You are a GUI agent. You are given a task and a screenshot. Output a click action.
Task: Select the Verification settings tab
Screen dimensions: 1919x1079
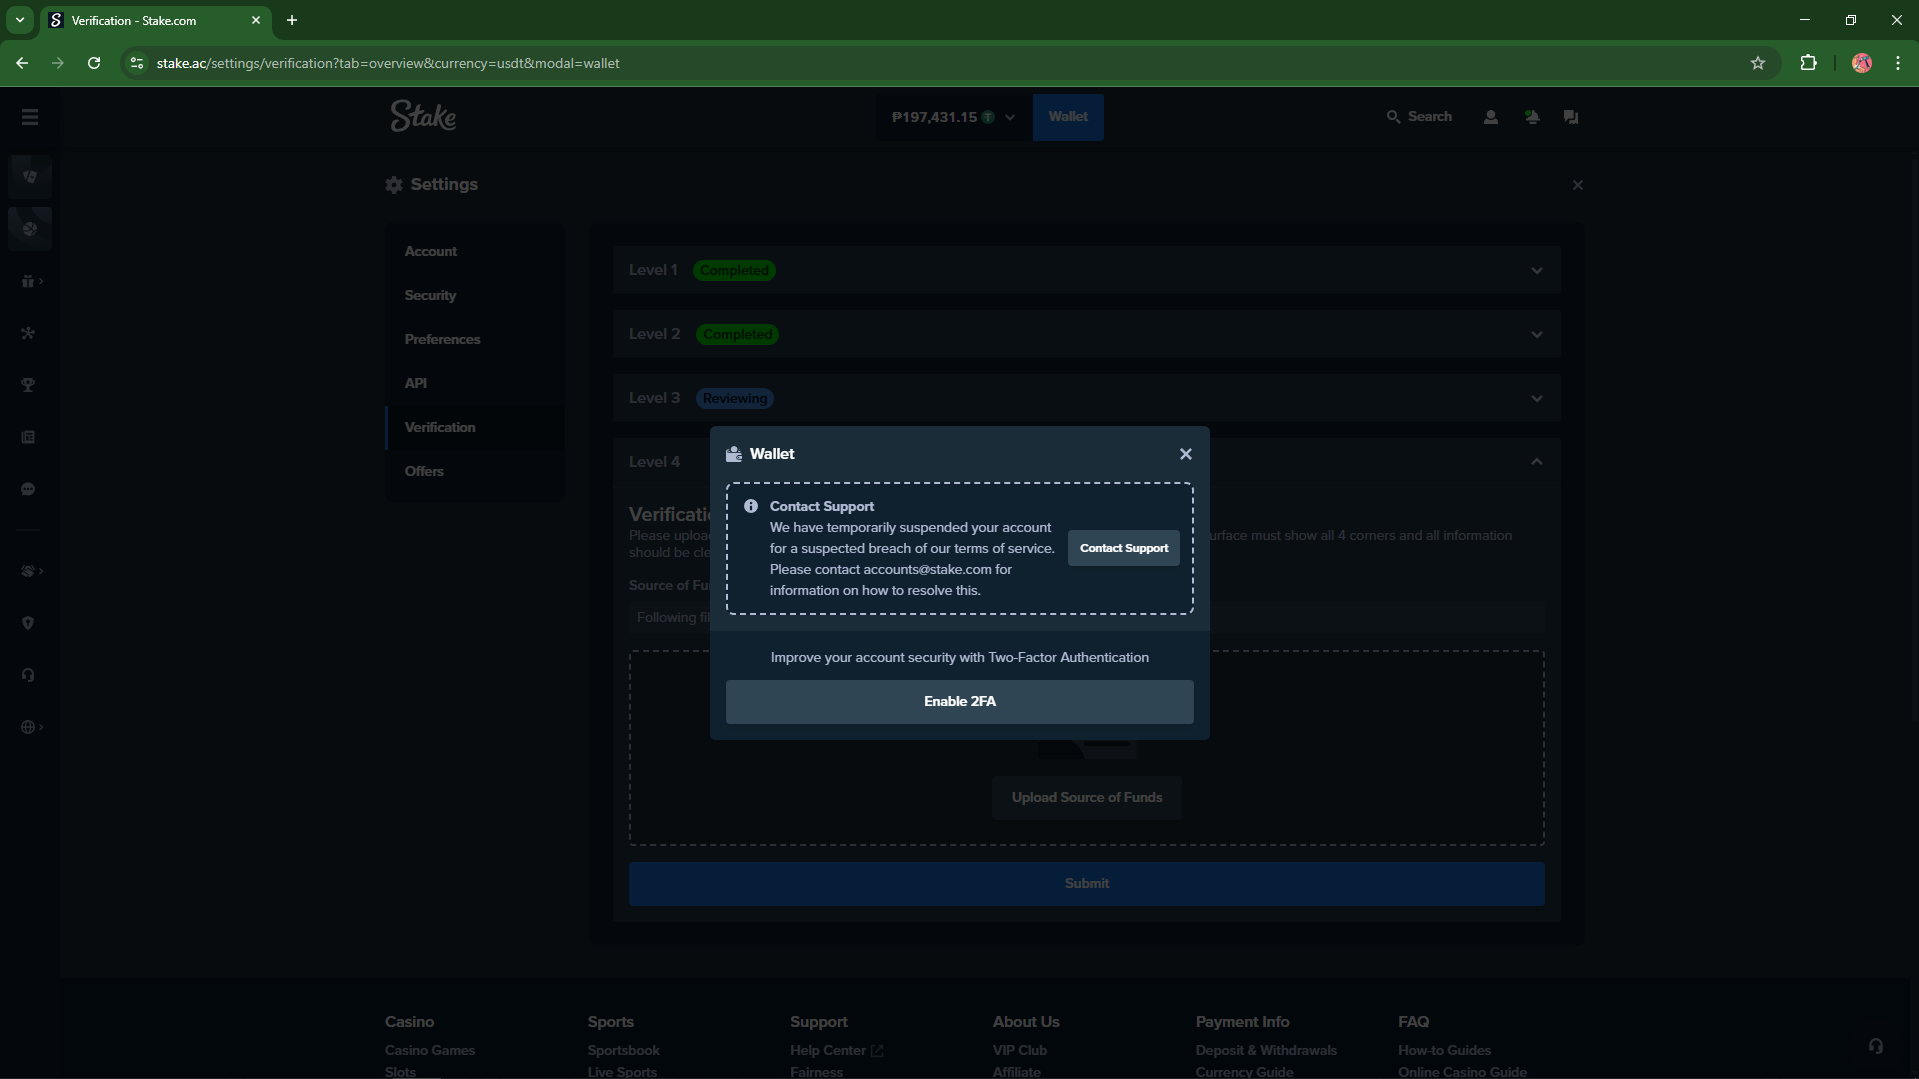click(475, 427)
